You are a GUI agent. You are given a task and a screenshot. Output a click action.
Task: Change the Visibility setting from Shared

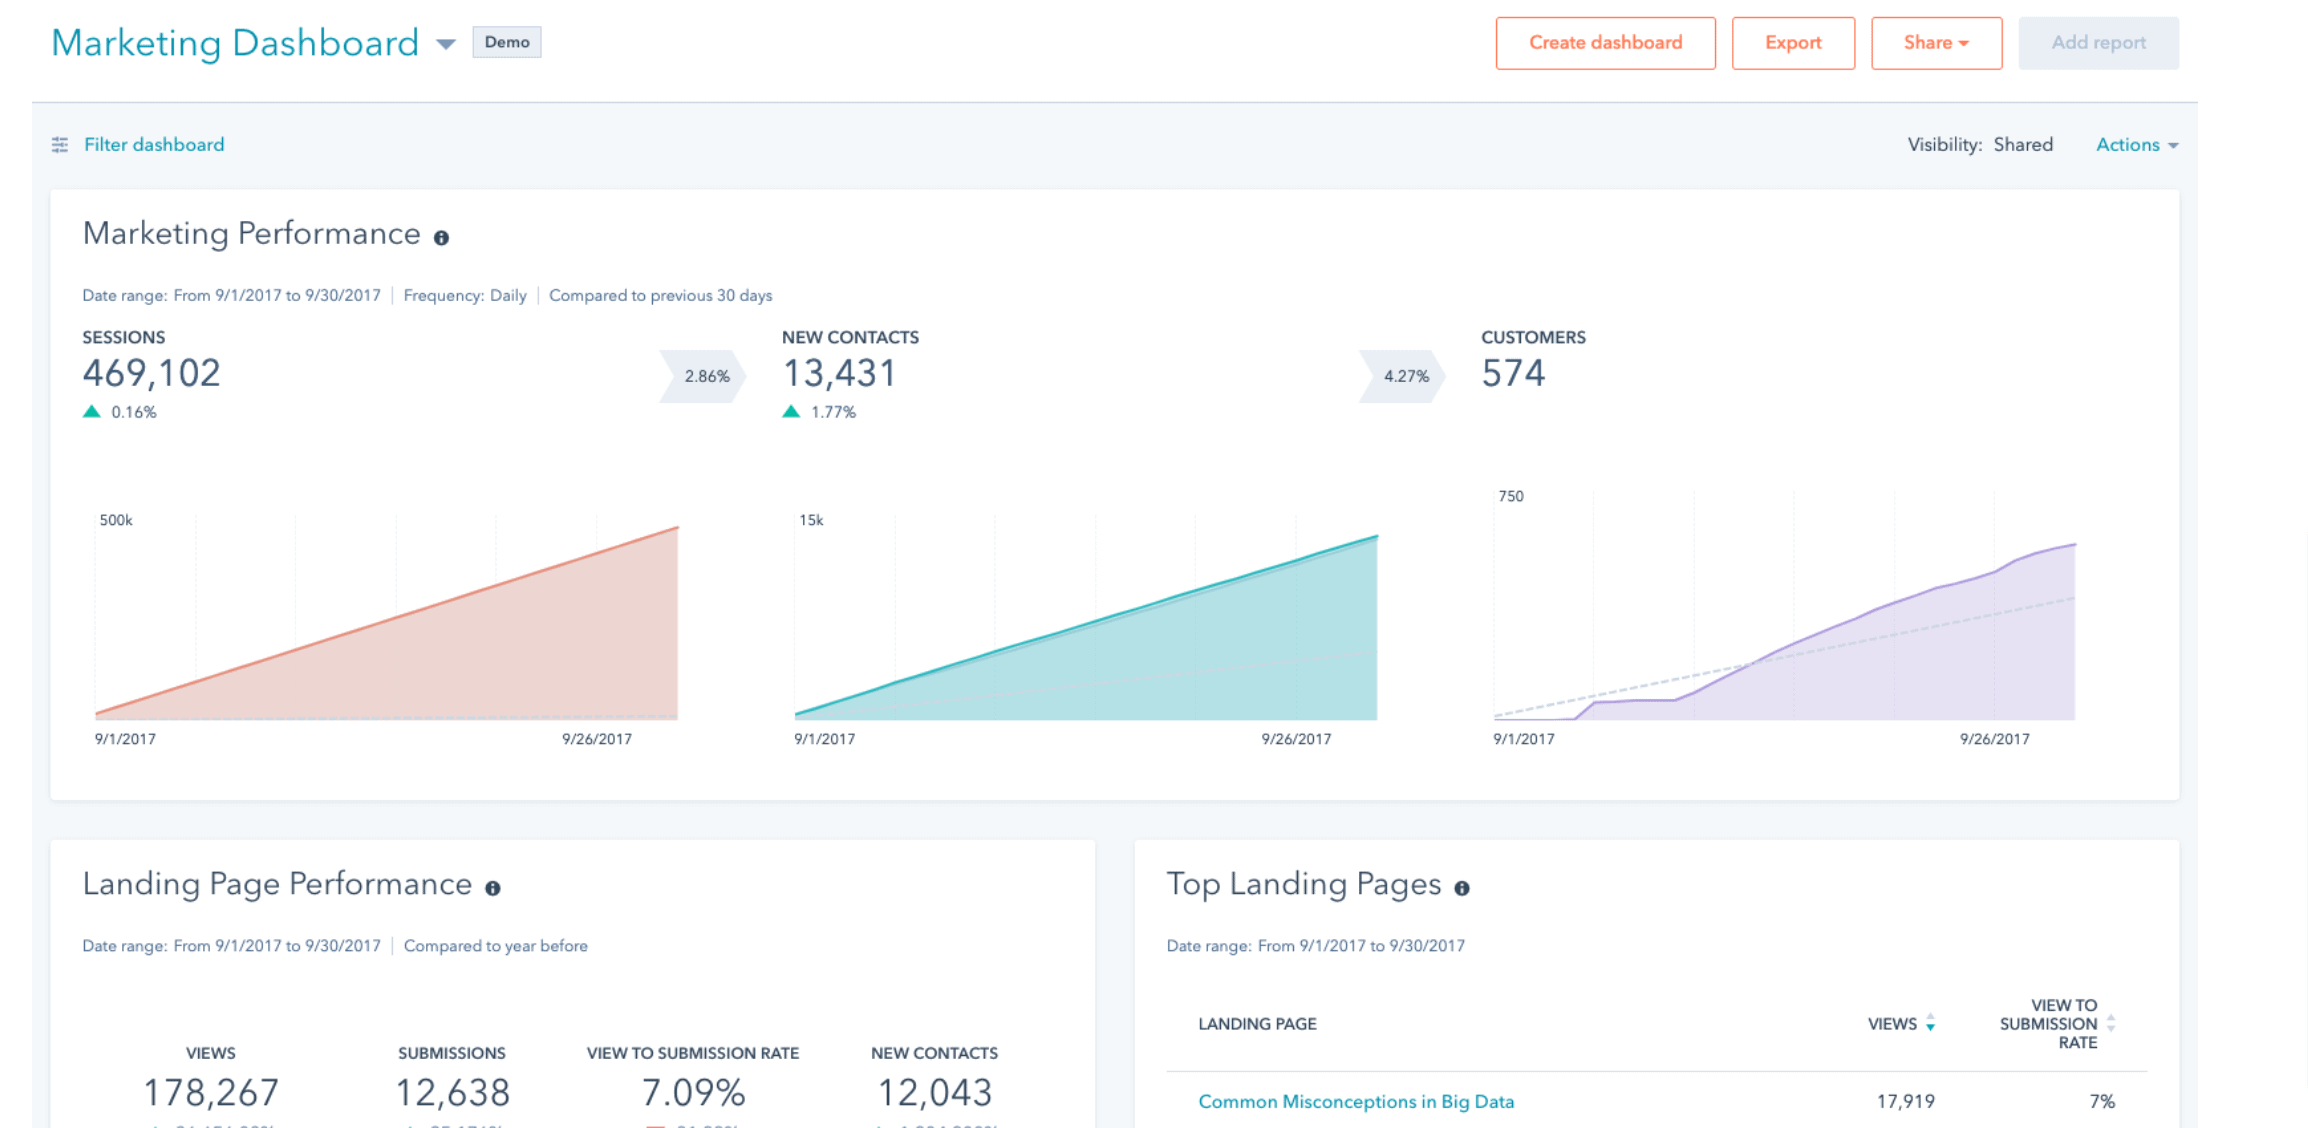coord(2023,144)
